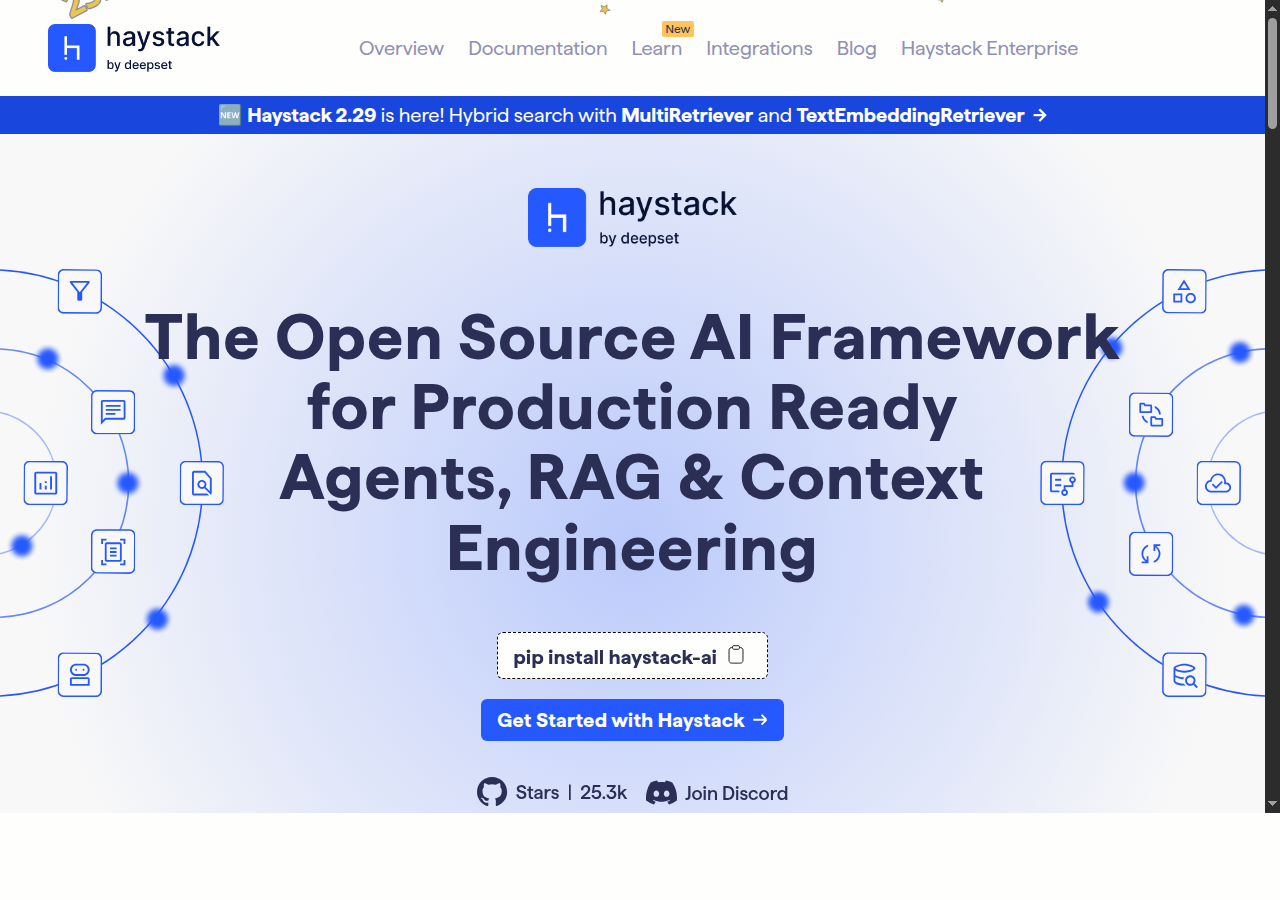The height and width of the screenshot is (900, 1280).
Task: Click the filter funnel icon
Action: click(x=80, y=291)
